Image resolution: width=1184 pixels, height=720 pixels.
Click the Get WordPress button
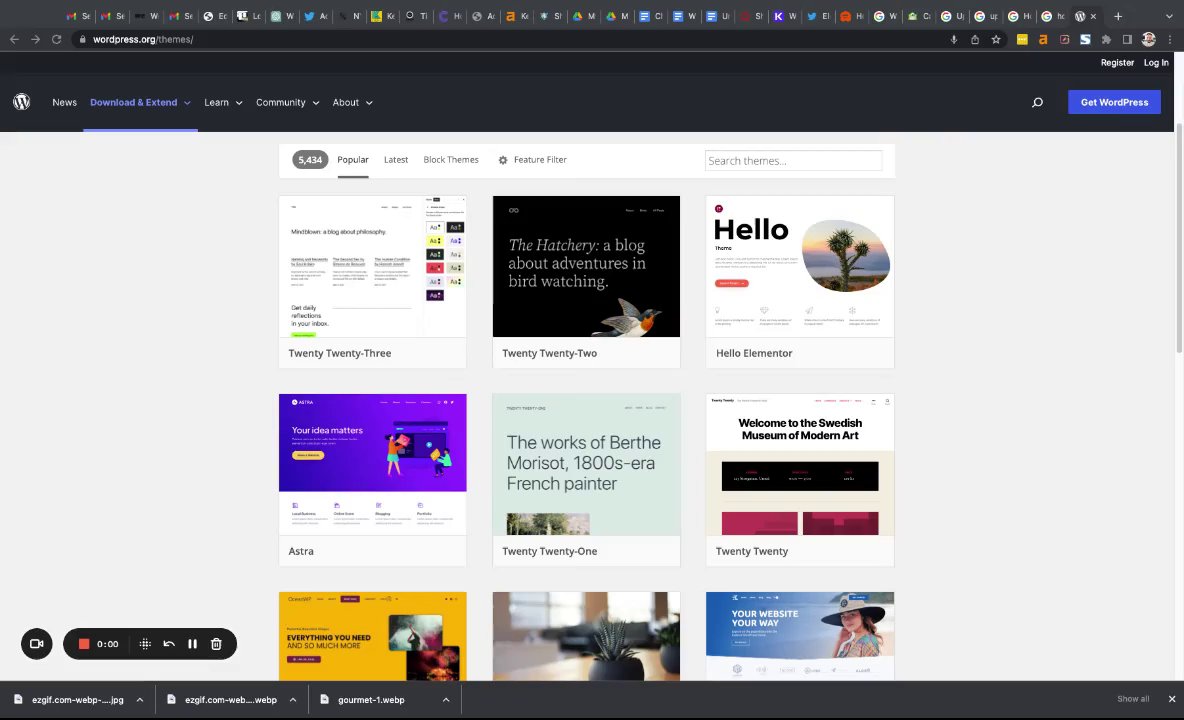pos(1115,103)
